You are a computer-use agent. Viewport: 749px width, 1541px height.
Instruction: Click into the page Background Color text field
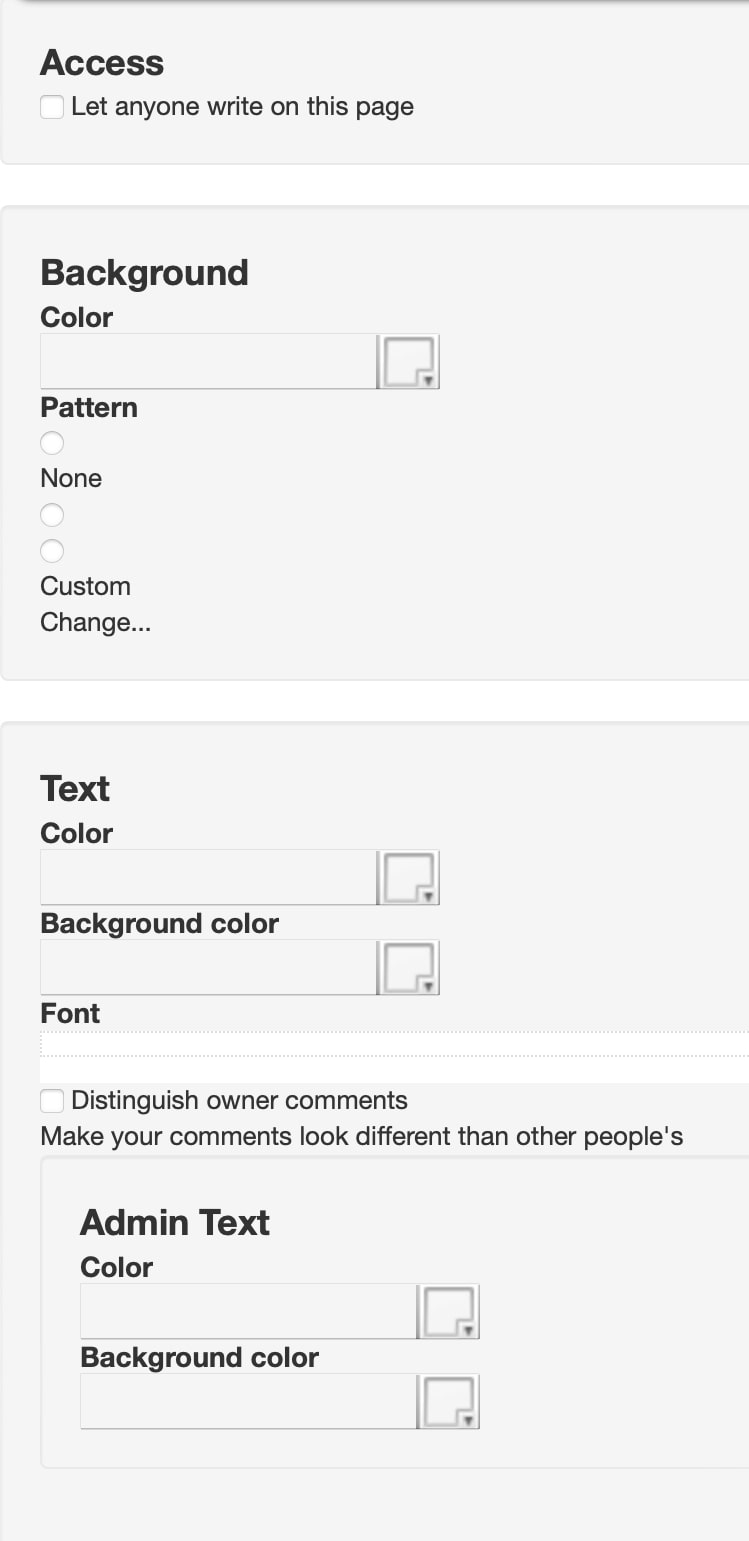tap(208, 361)
